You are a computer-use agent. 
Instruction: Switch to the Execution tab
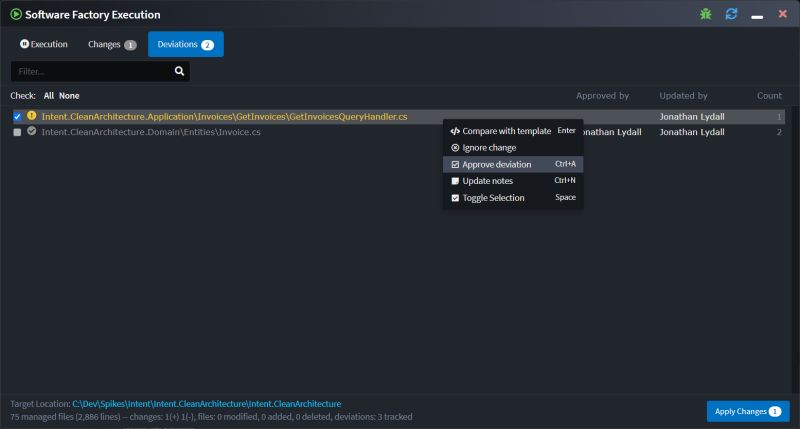[x=44, y=44]
